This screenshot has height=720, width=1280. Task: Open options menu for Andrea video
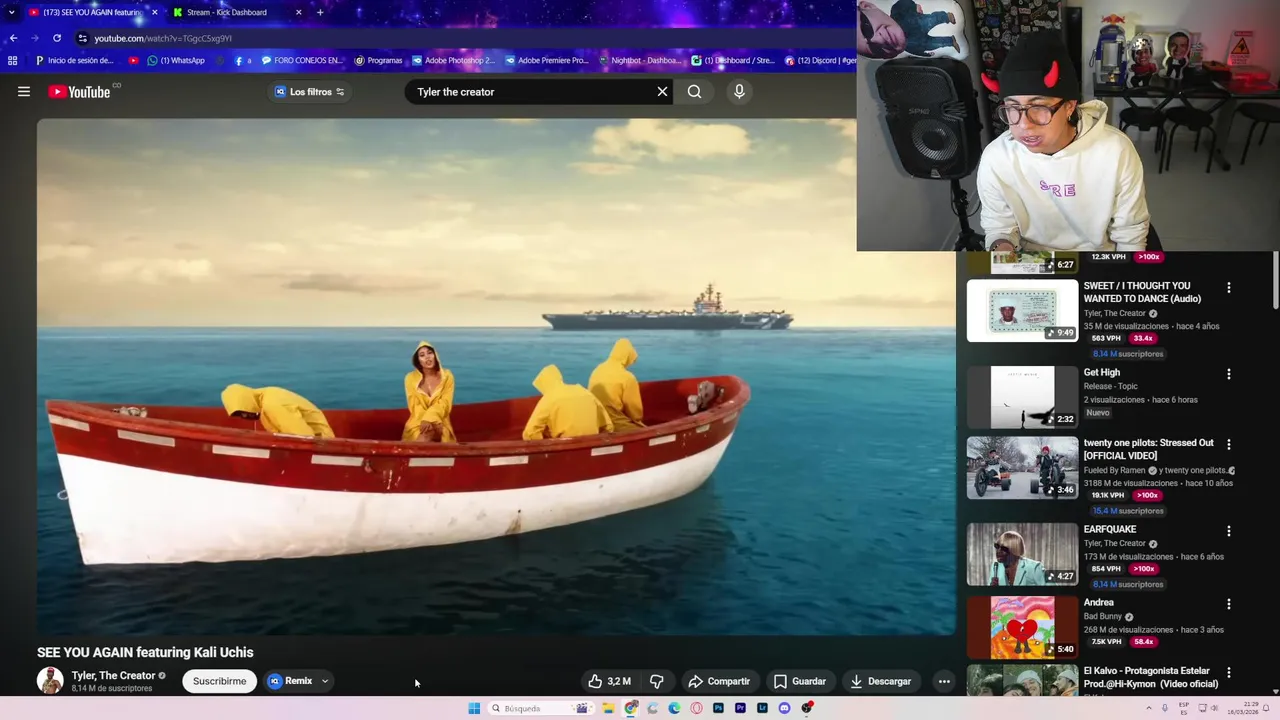point(1229,604)
